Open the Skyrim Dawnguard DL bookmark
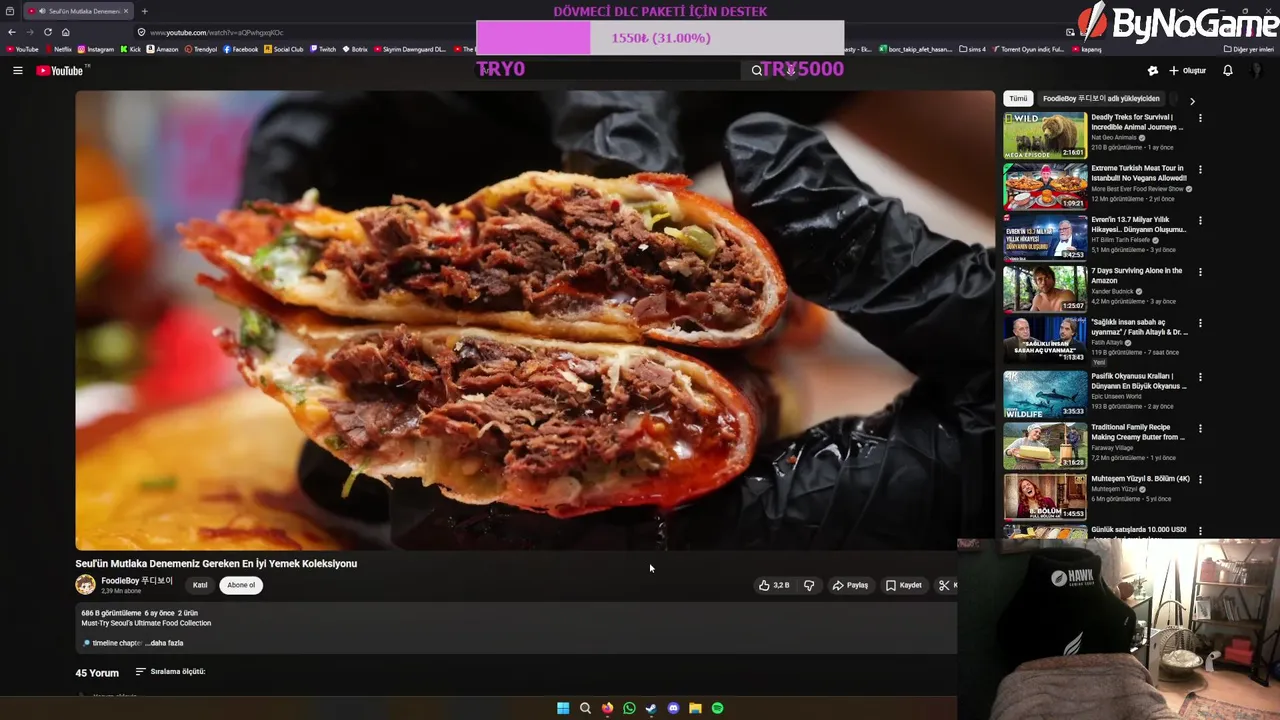The width and height of the screenshot is (1280, 720). 410,49
